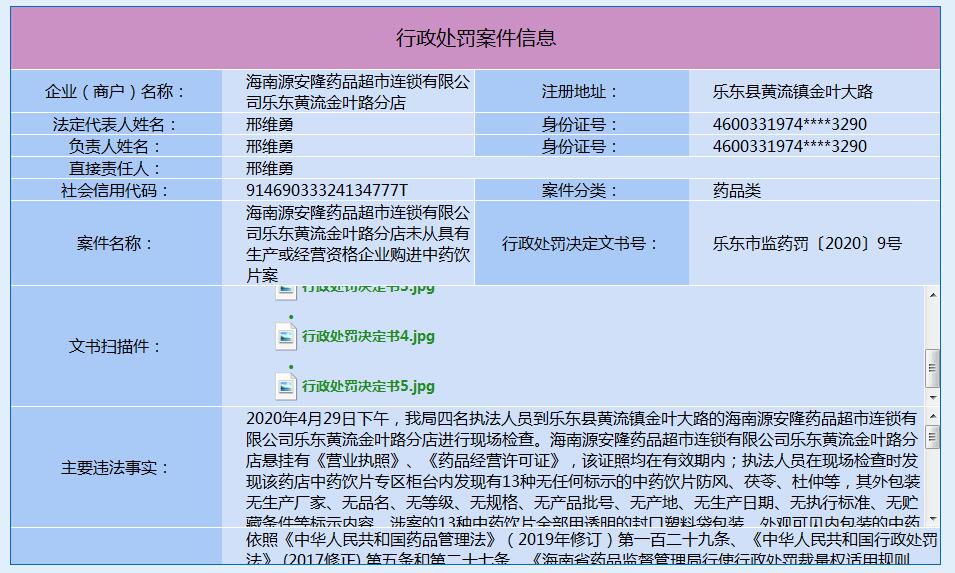Click the social credit code 91469033324134777T

coord(328,190)
